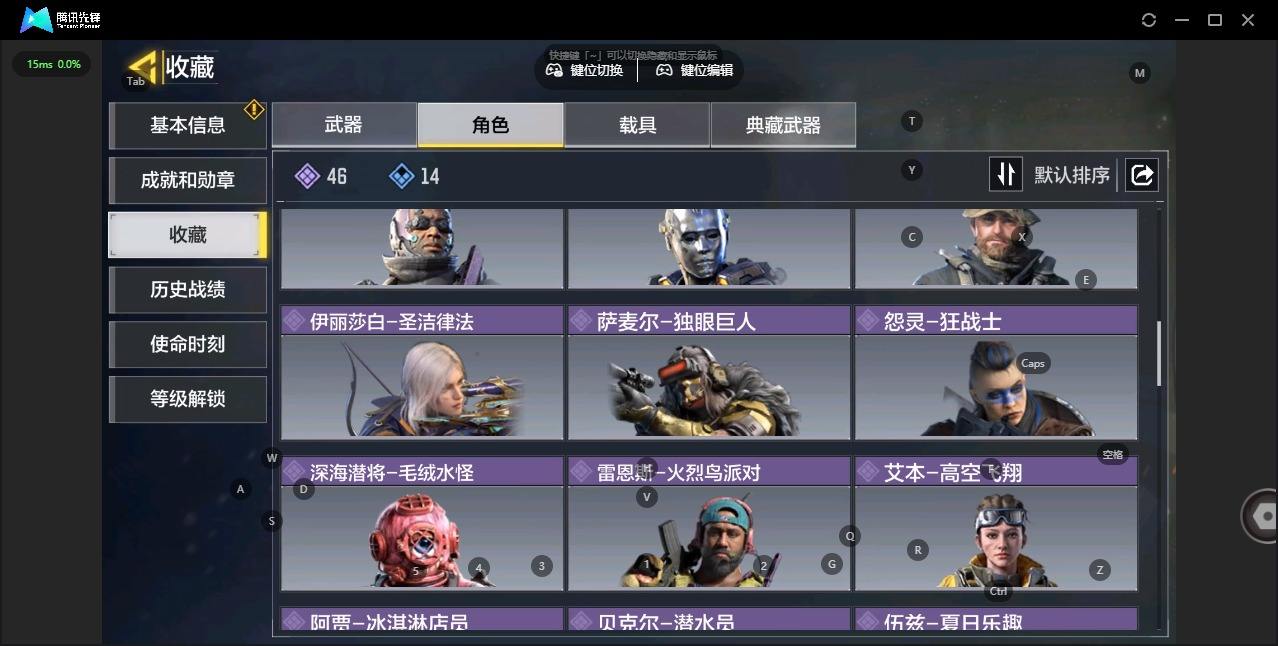Screen dimensions: 1278x646
Task: Open the 默认排序 sort dropdown
Action: click(x=1072, y=176)
